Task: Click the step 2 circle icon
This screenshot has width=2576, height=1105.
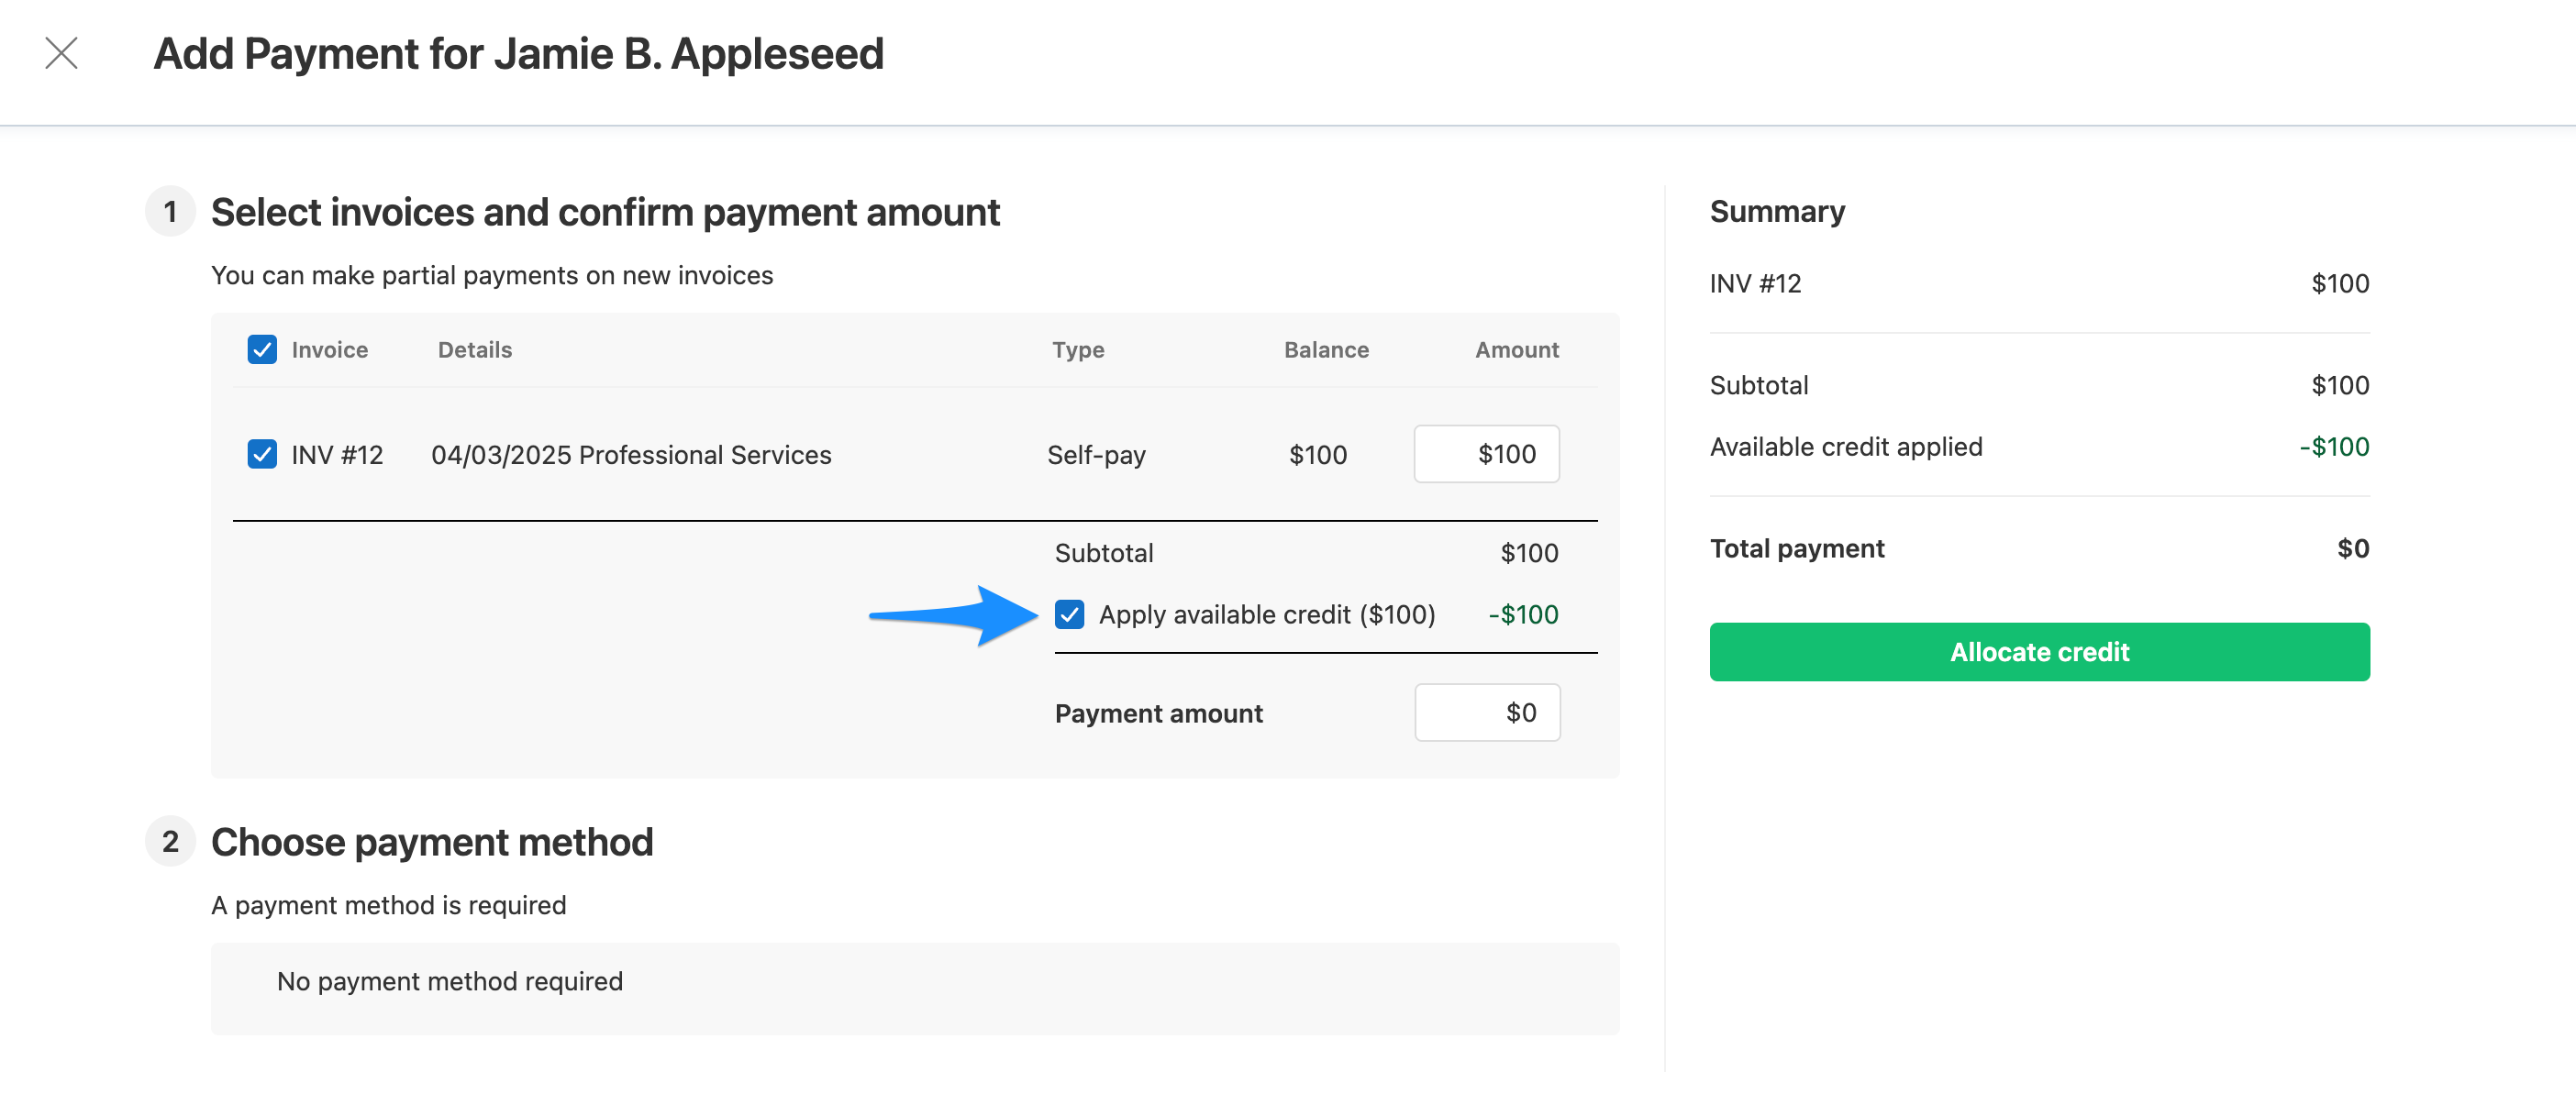Action: [170, 842]
